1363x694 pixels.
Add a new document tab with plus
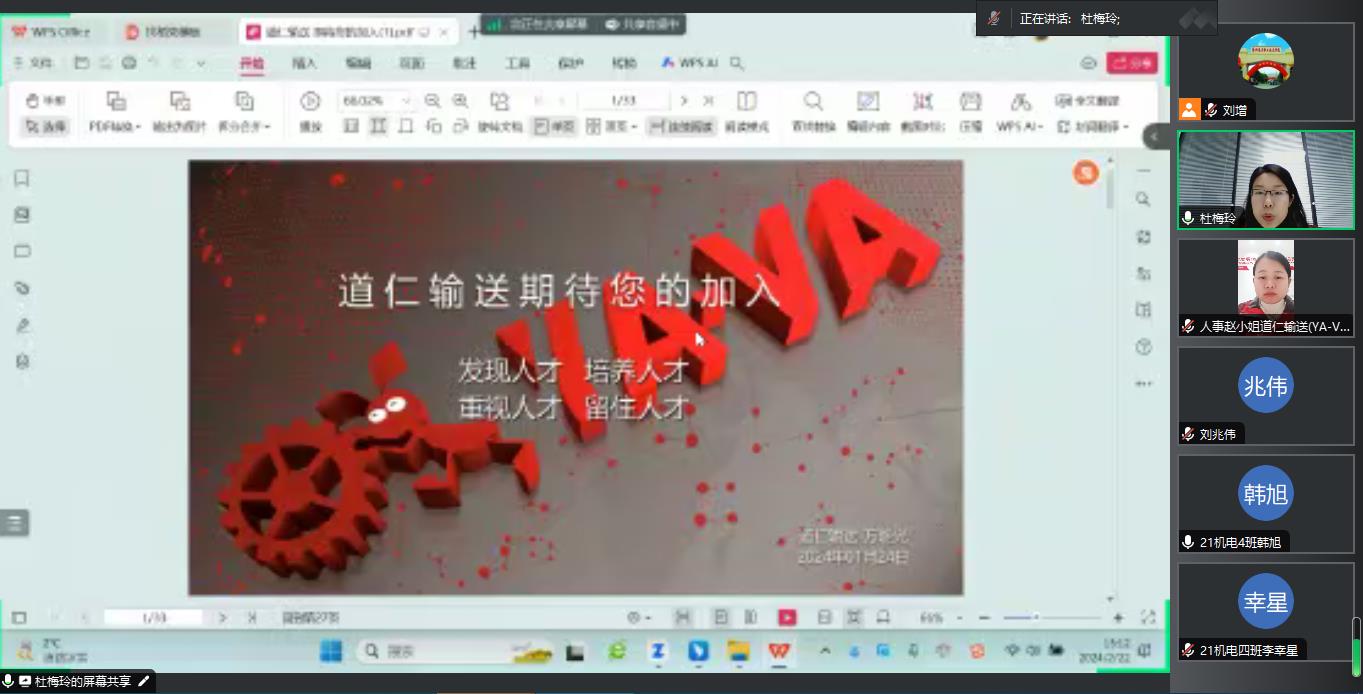coord(474,32)
